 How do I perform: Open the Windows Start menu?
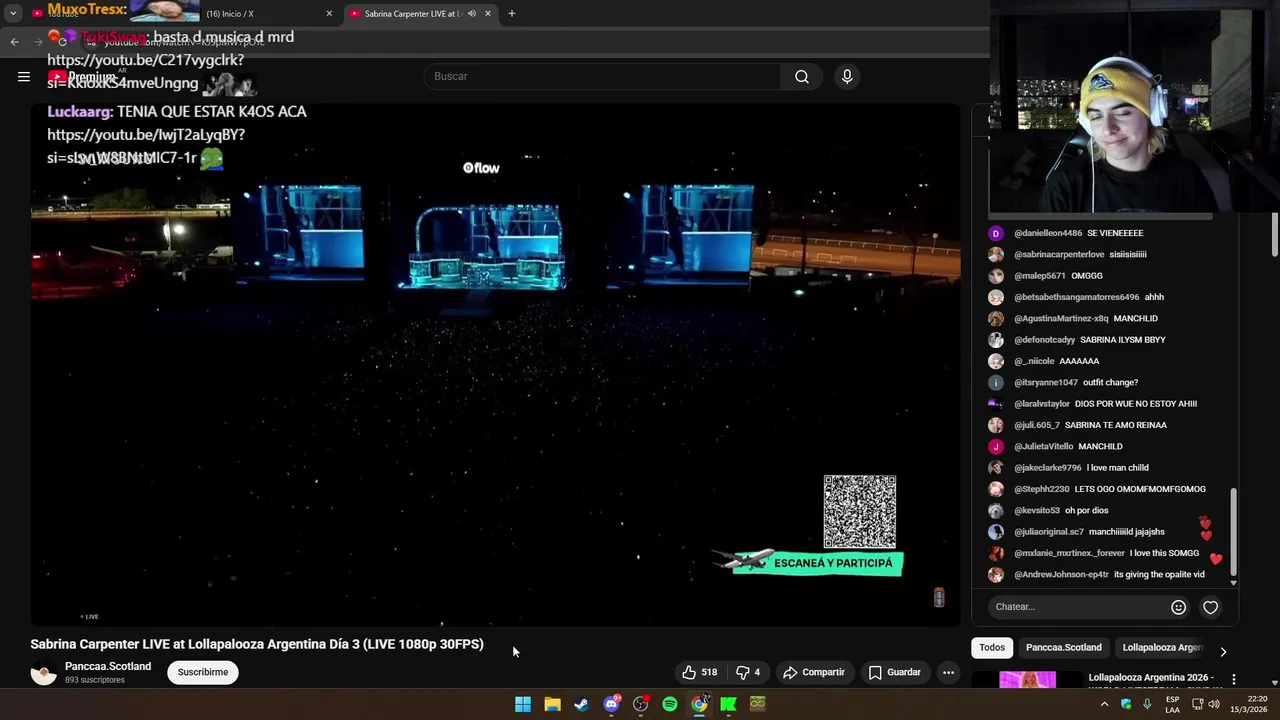tap(523, 704)
